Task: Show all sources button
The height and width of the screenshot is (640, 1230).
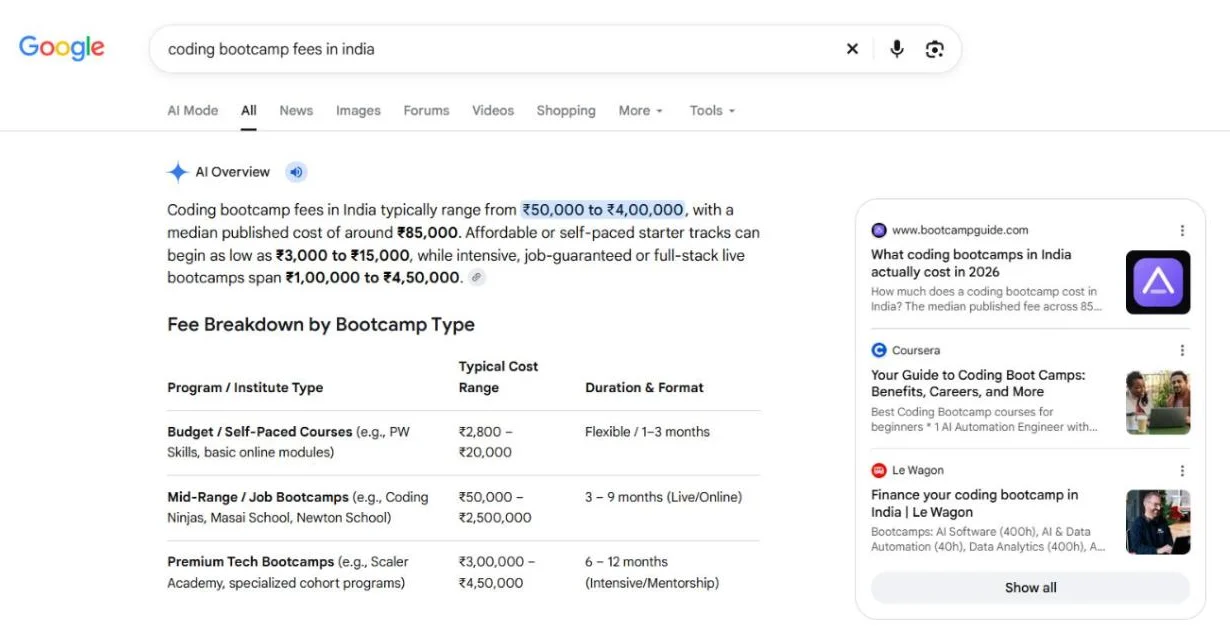Action: point(1030,588)
